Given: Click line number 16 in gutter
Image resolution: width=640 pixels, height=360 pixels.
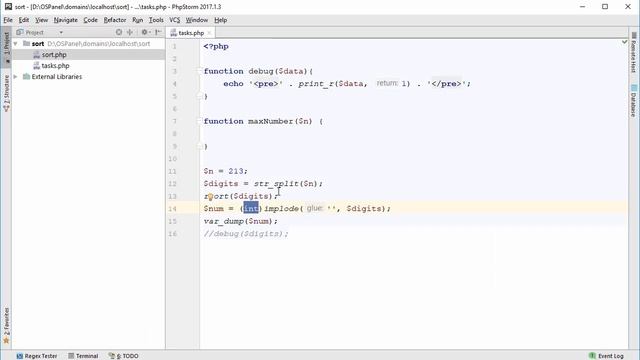Looking at the screenshot, I should pyautogui.click(x=173, y=234).
